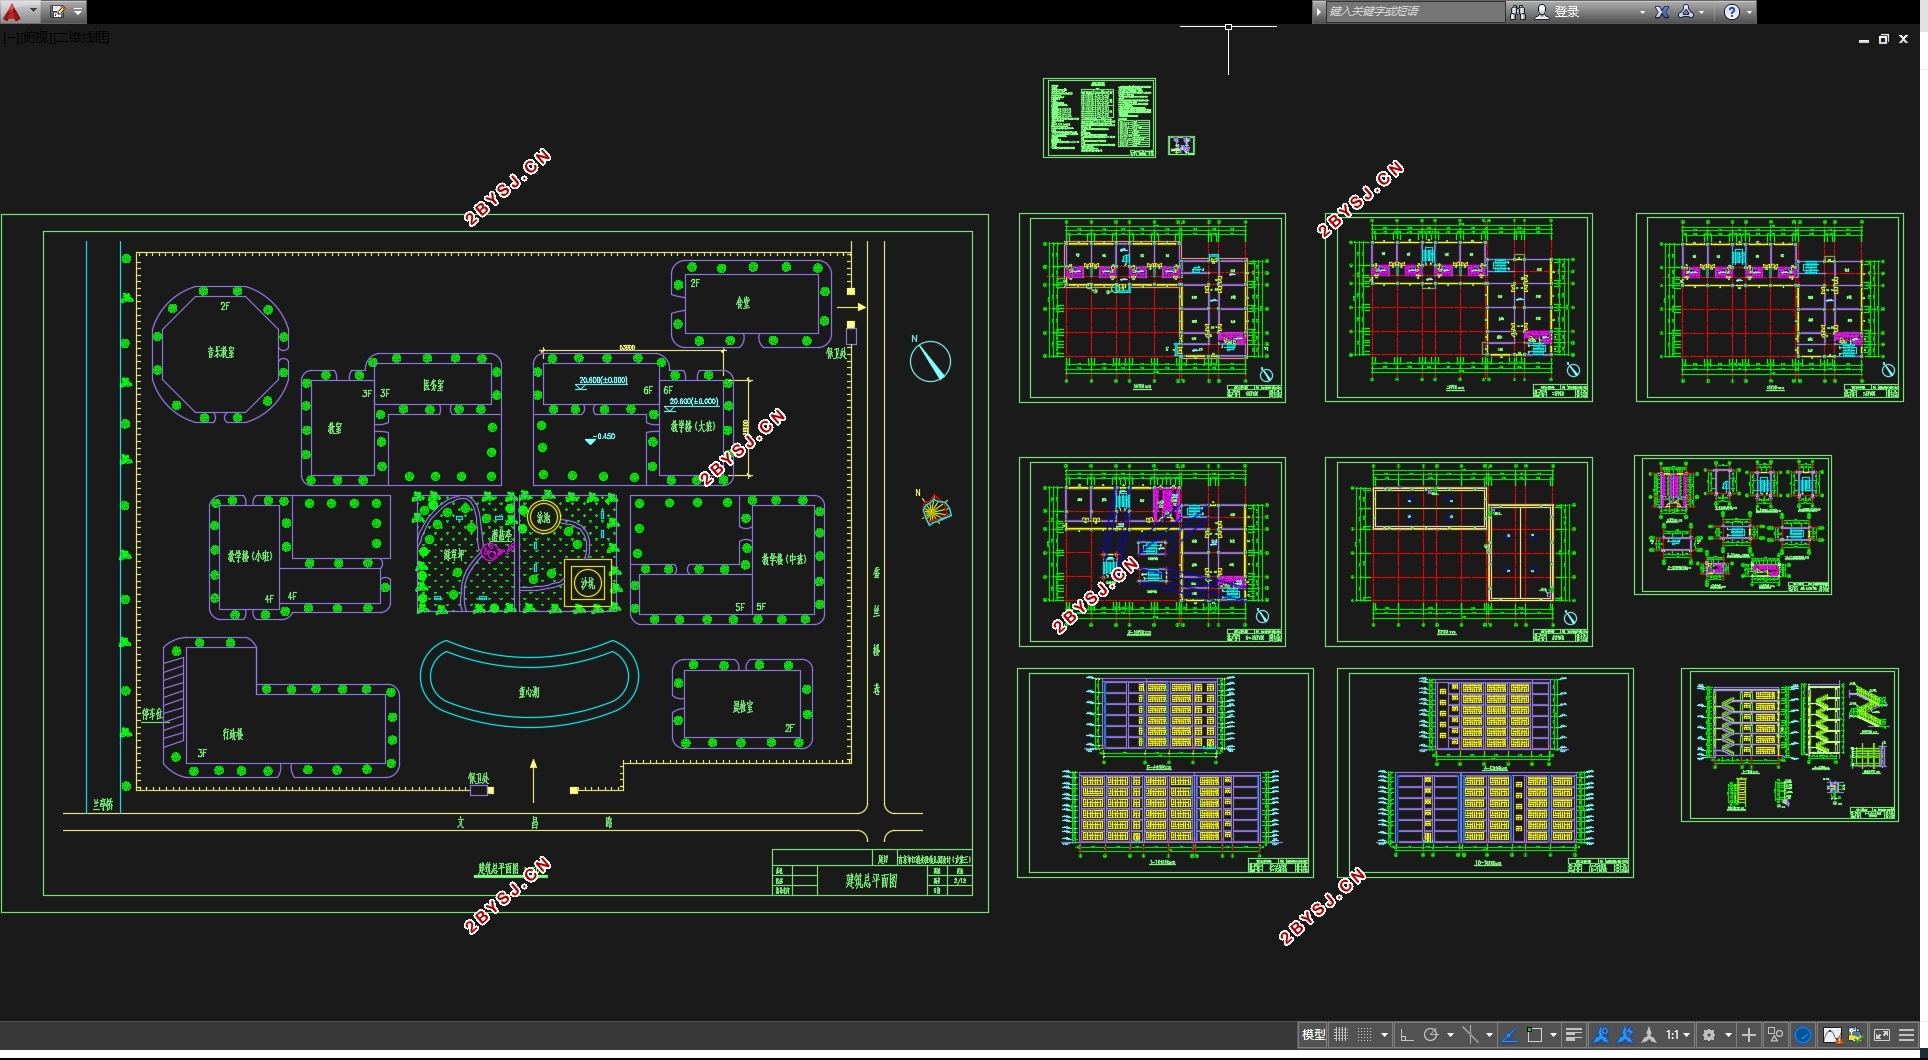Click the Save As quick access icon
This screenshot has width=1928, height=1060.
click(x=58, y=12)
